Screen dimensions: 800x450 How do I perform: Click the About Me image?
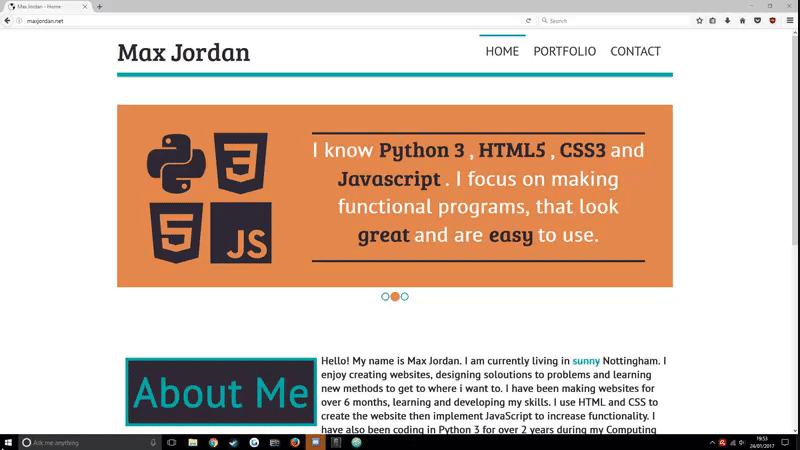(221, 391)
